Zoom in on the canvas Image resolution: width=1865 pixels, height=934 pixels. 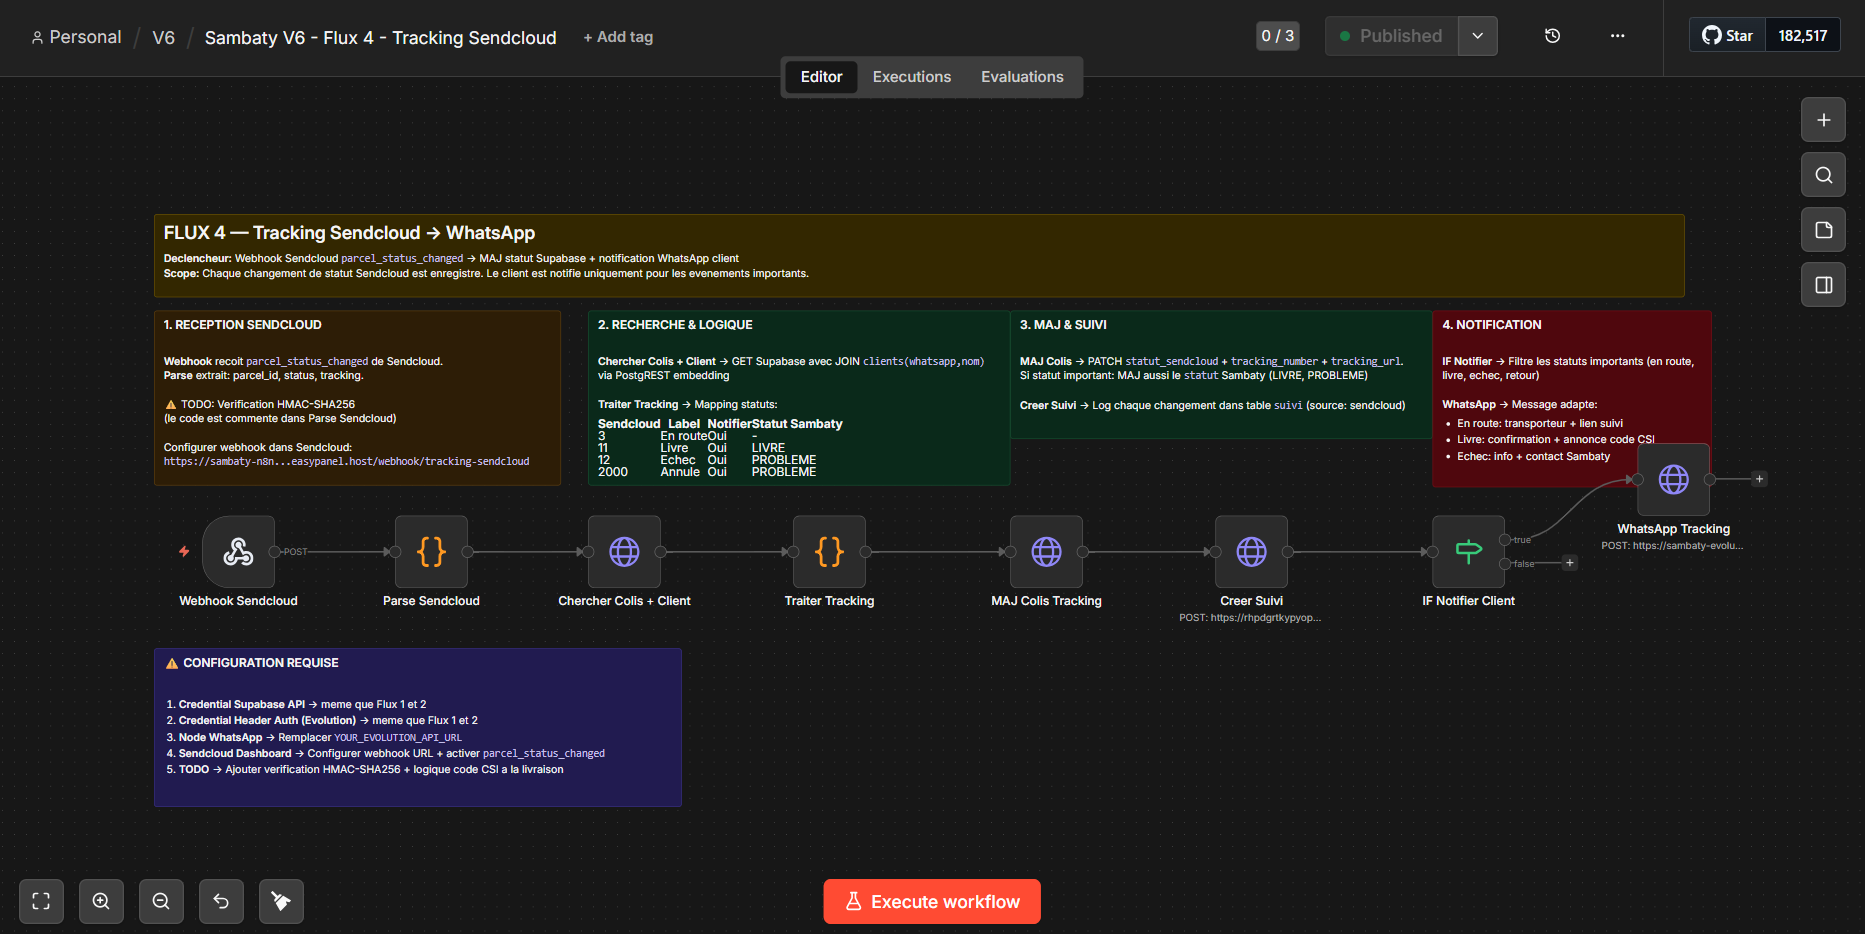coord(101,901)
